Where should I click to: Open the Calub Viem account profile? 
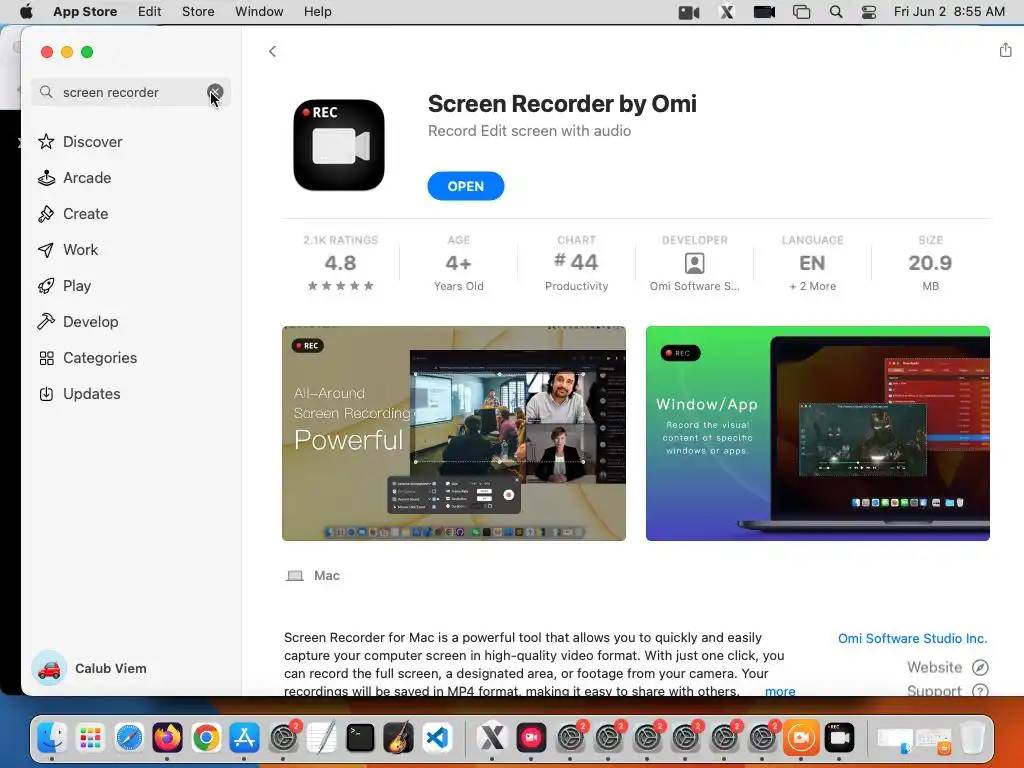(x=90, y=668)
